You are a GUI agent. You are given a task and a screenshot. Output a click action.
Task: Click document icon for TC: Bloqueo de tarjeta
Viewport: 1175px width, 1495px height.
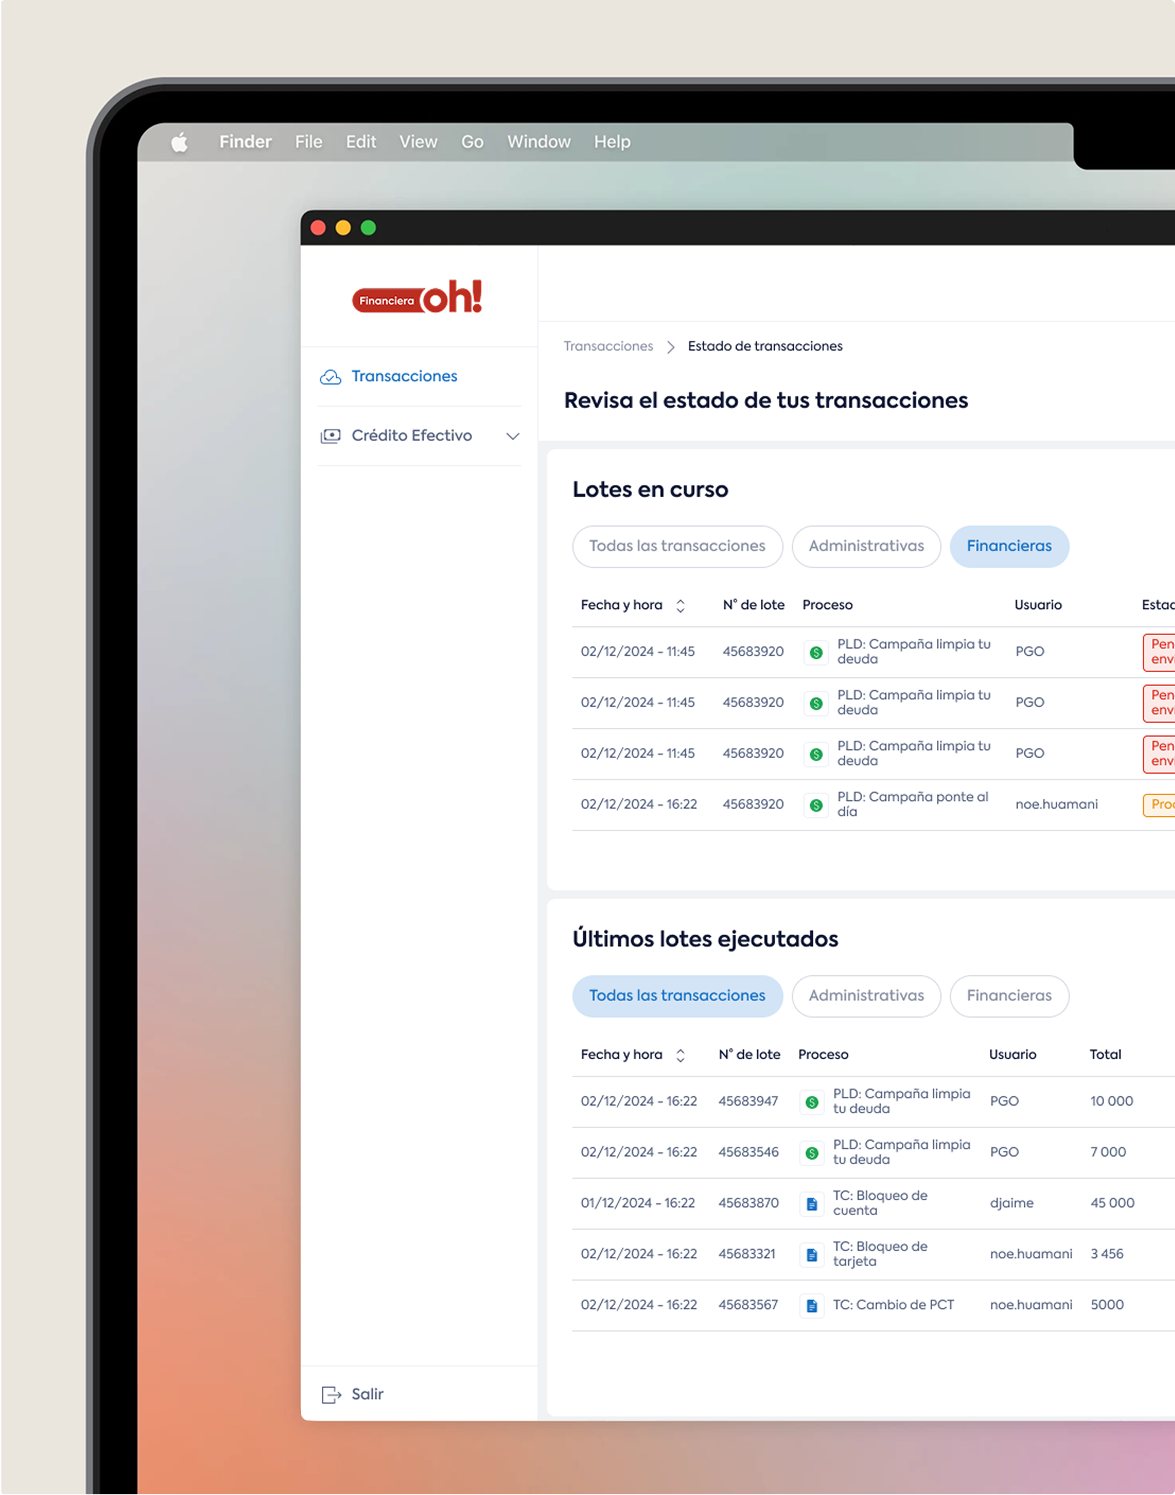pos(812,1255)
